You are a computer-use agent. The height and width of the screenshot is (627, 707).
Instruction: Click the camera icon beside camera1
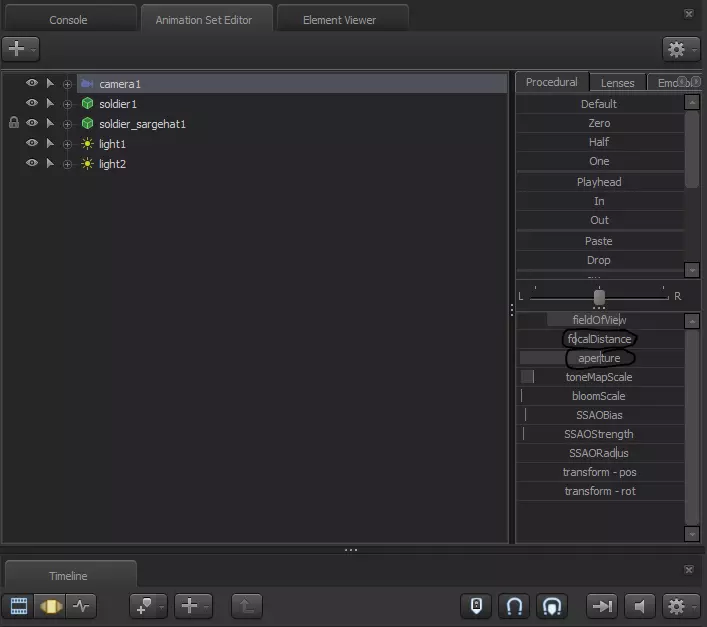(x=87, y=84)
